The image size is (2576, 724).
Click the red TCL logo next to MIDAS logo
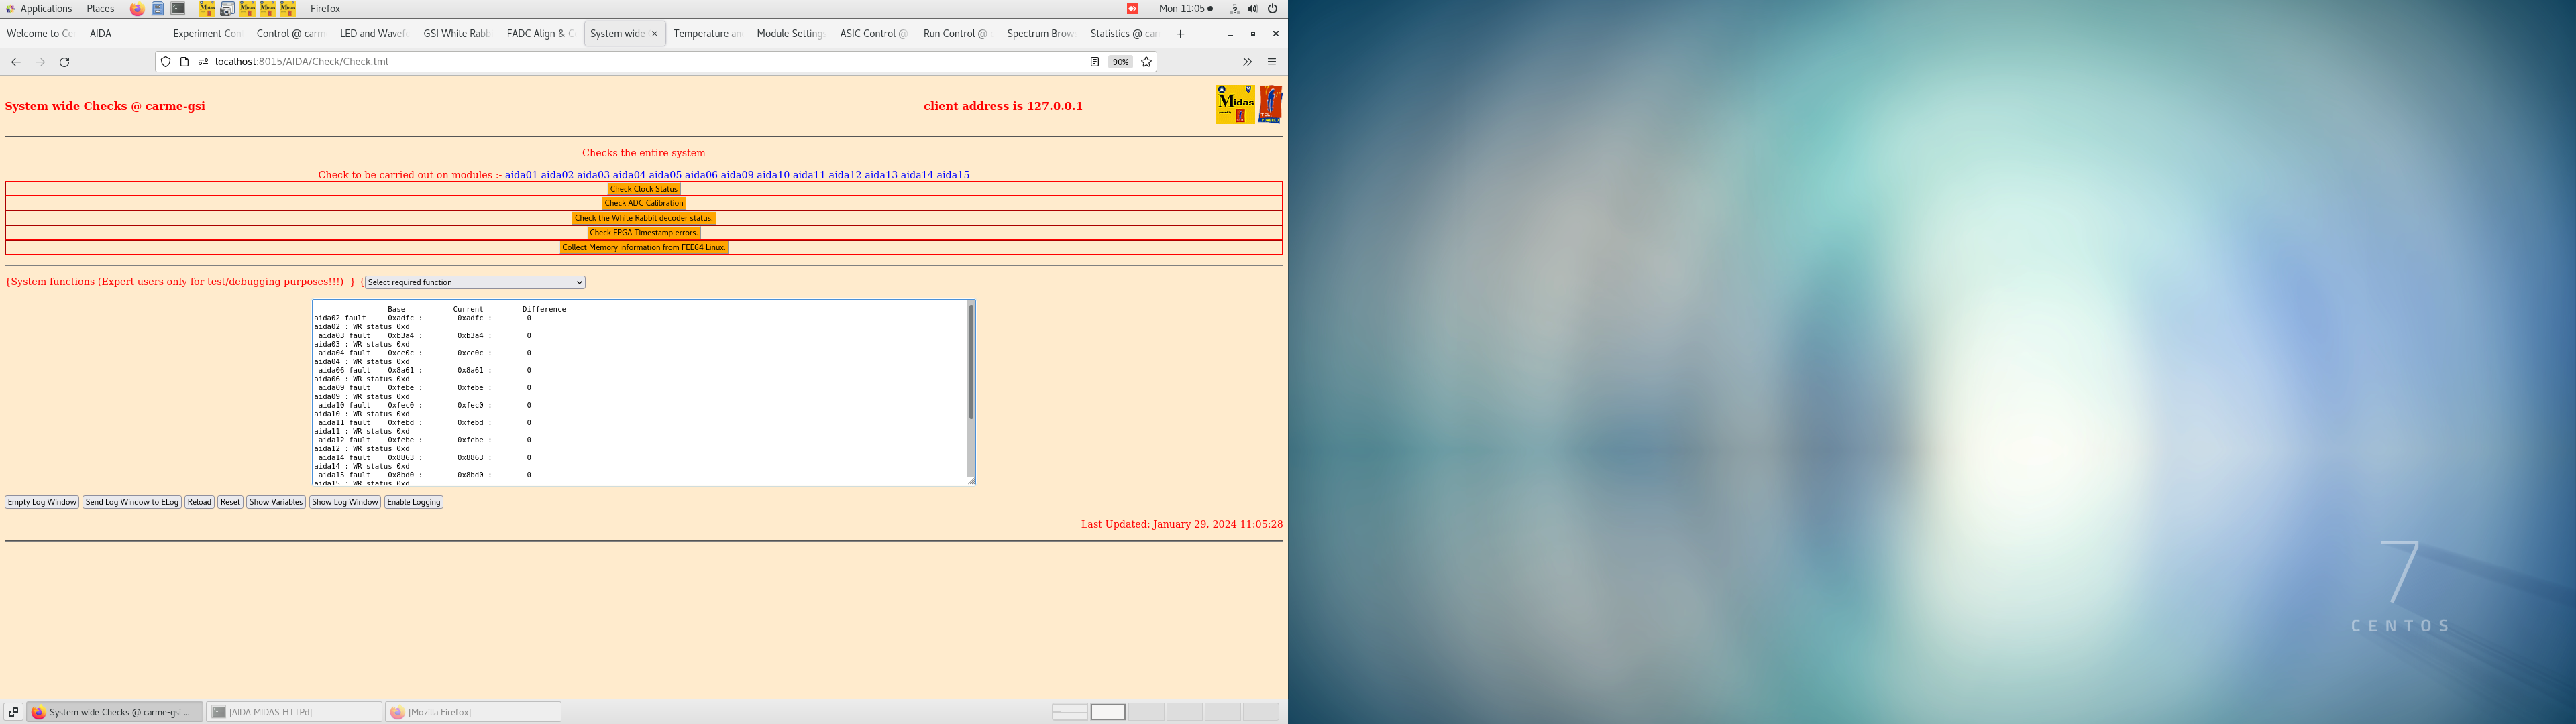[1270, 104]
